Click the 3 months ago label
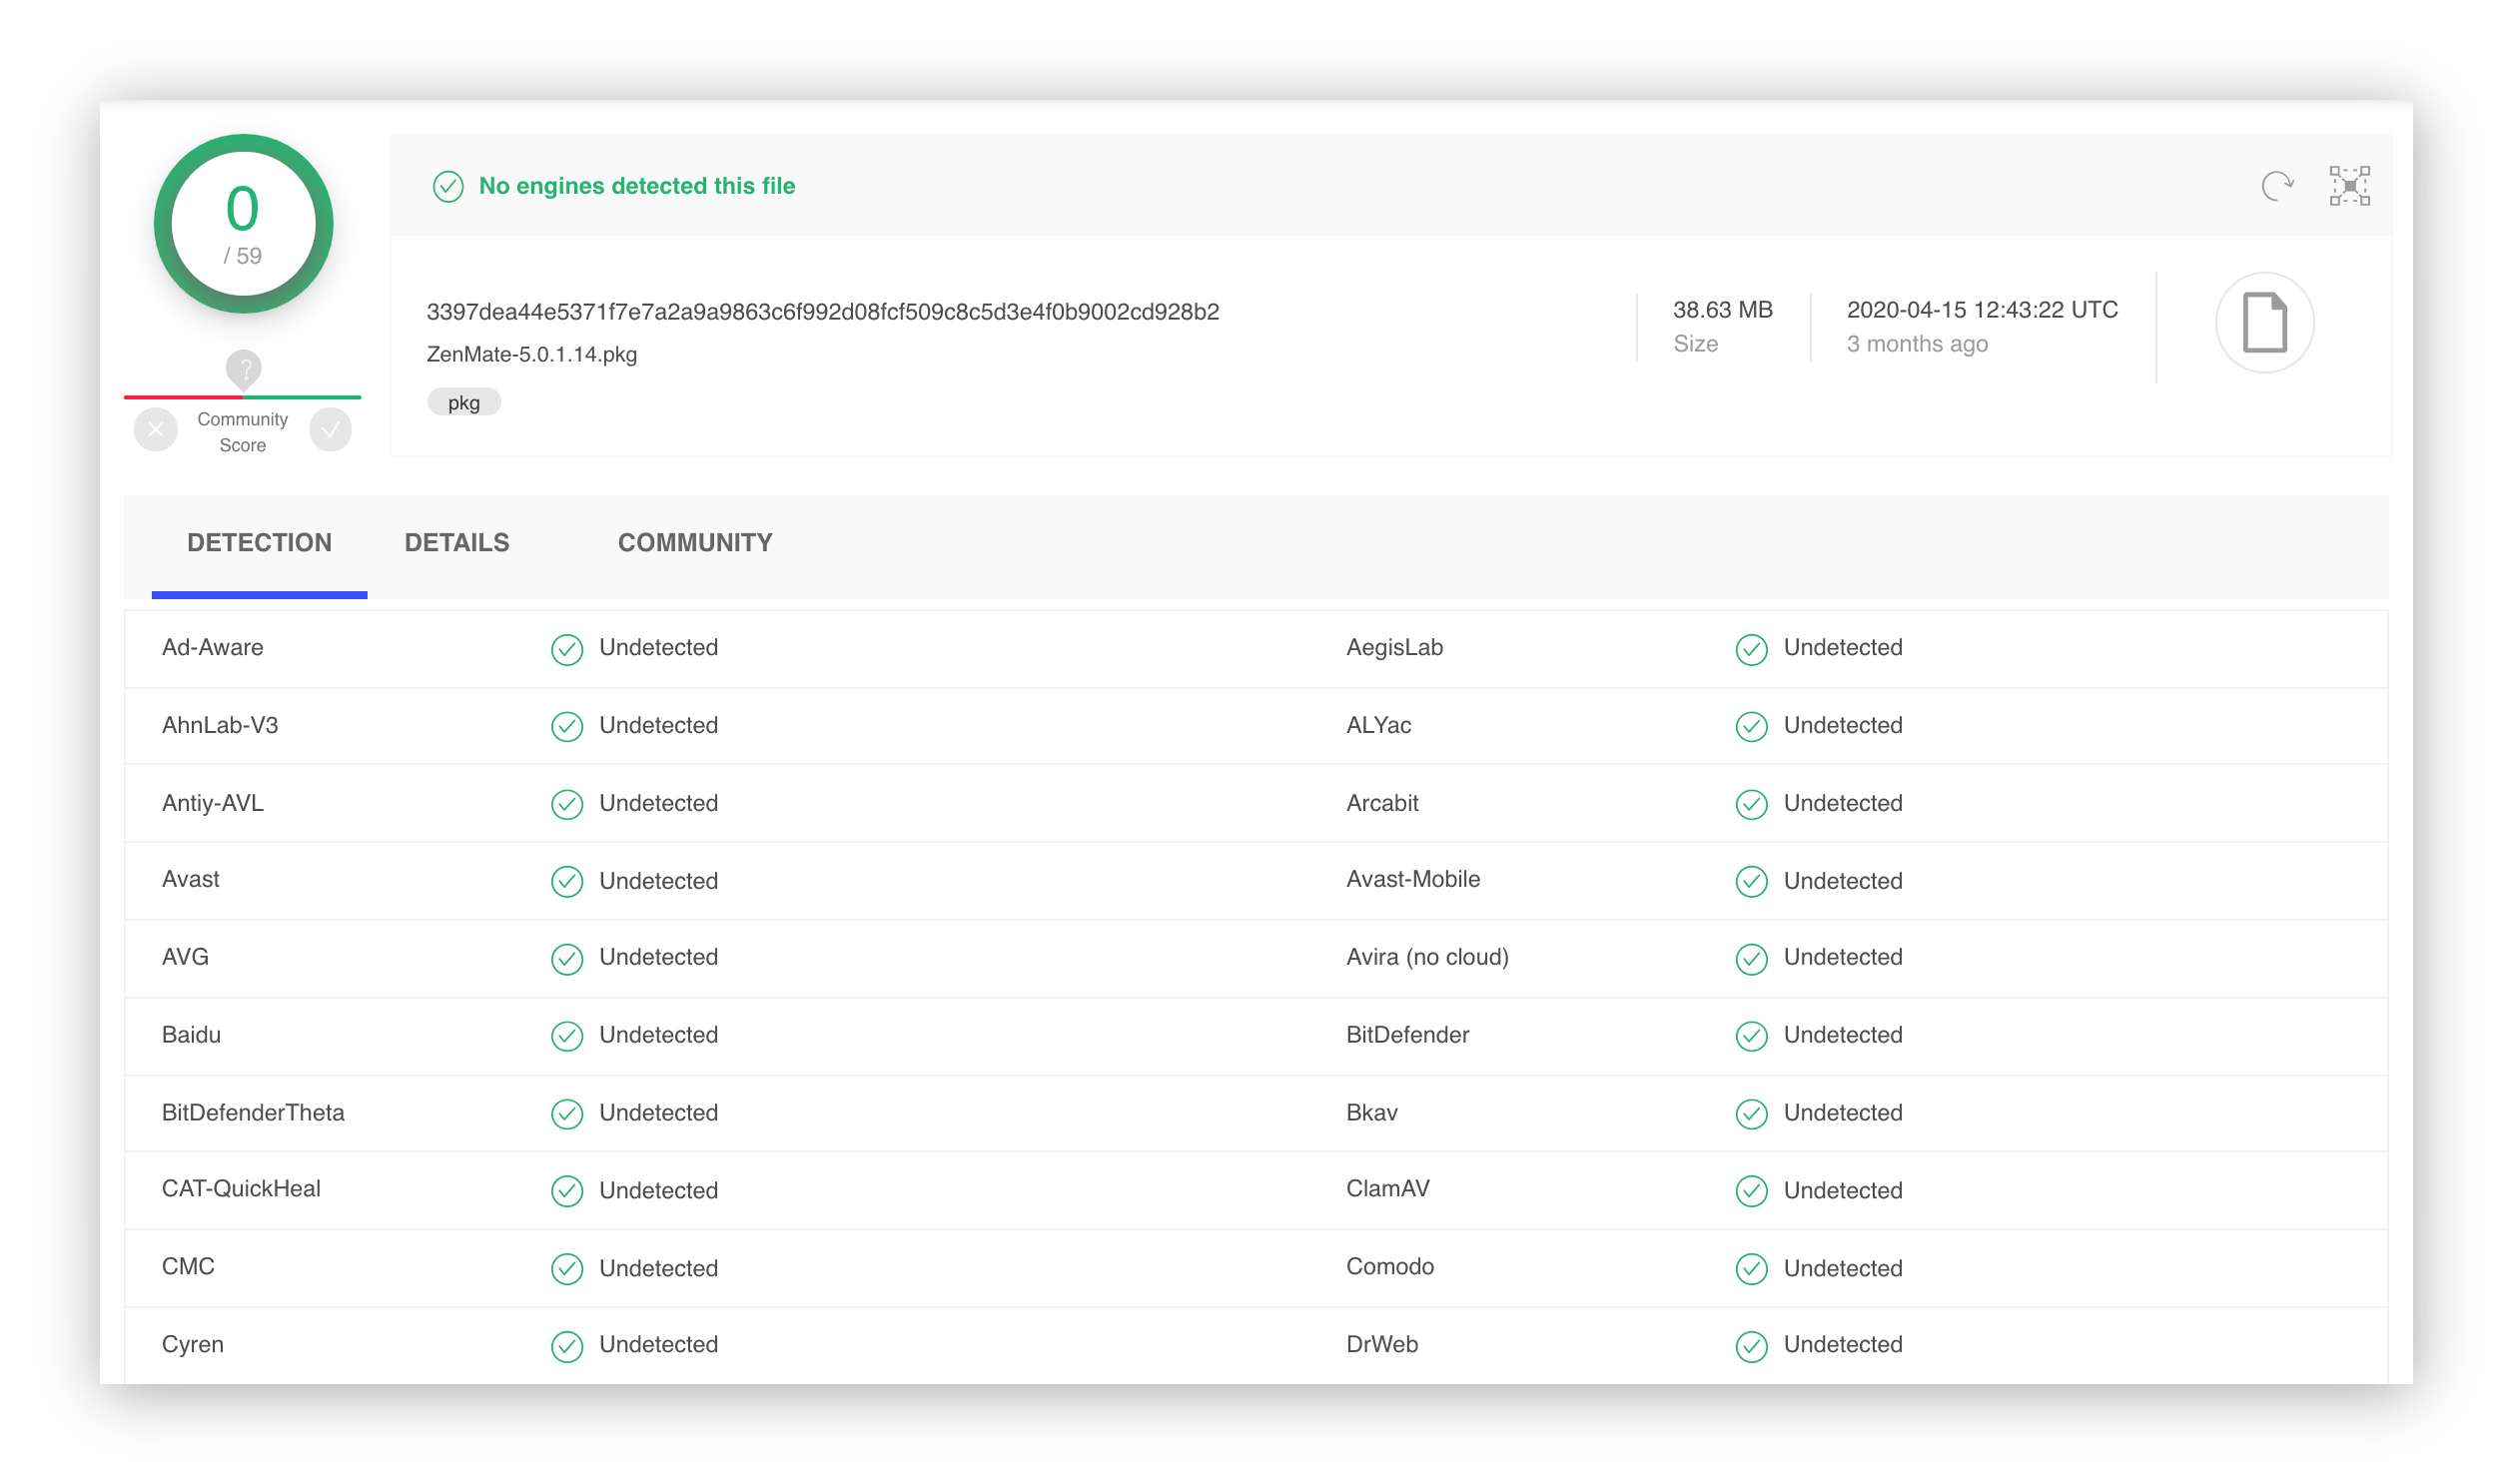 (x=1917, y=344)
